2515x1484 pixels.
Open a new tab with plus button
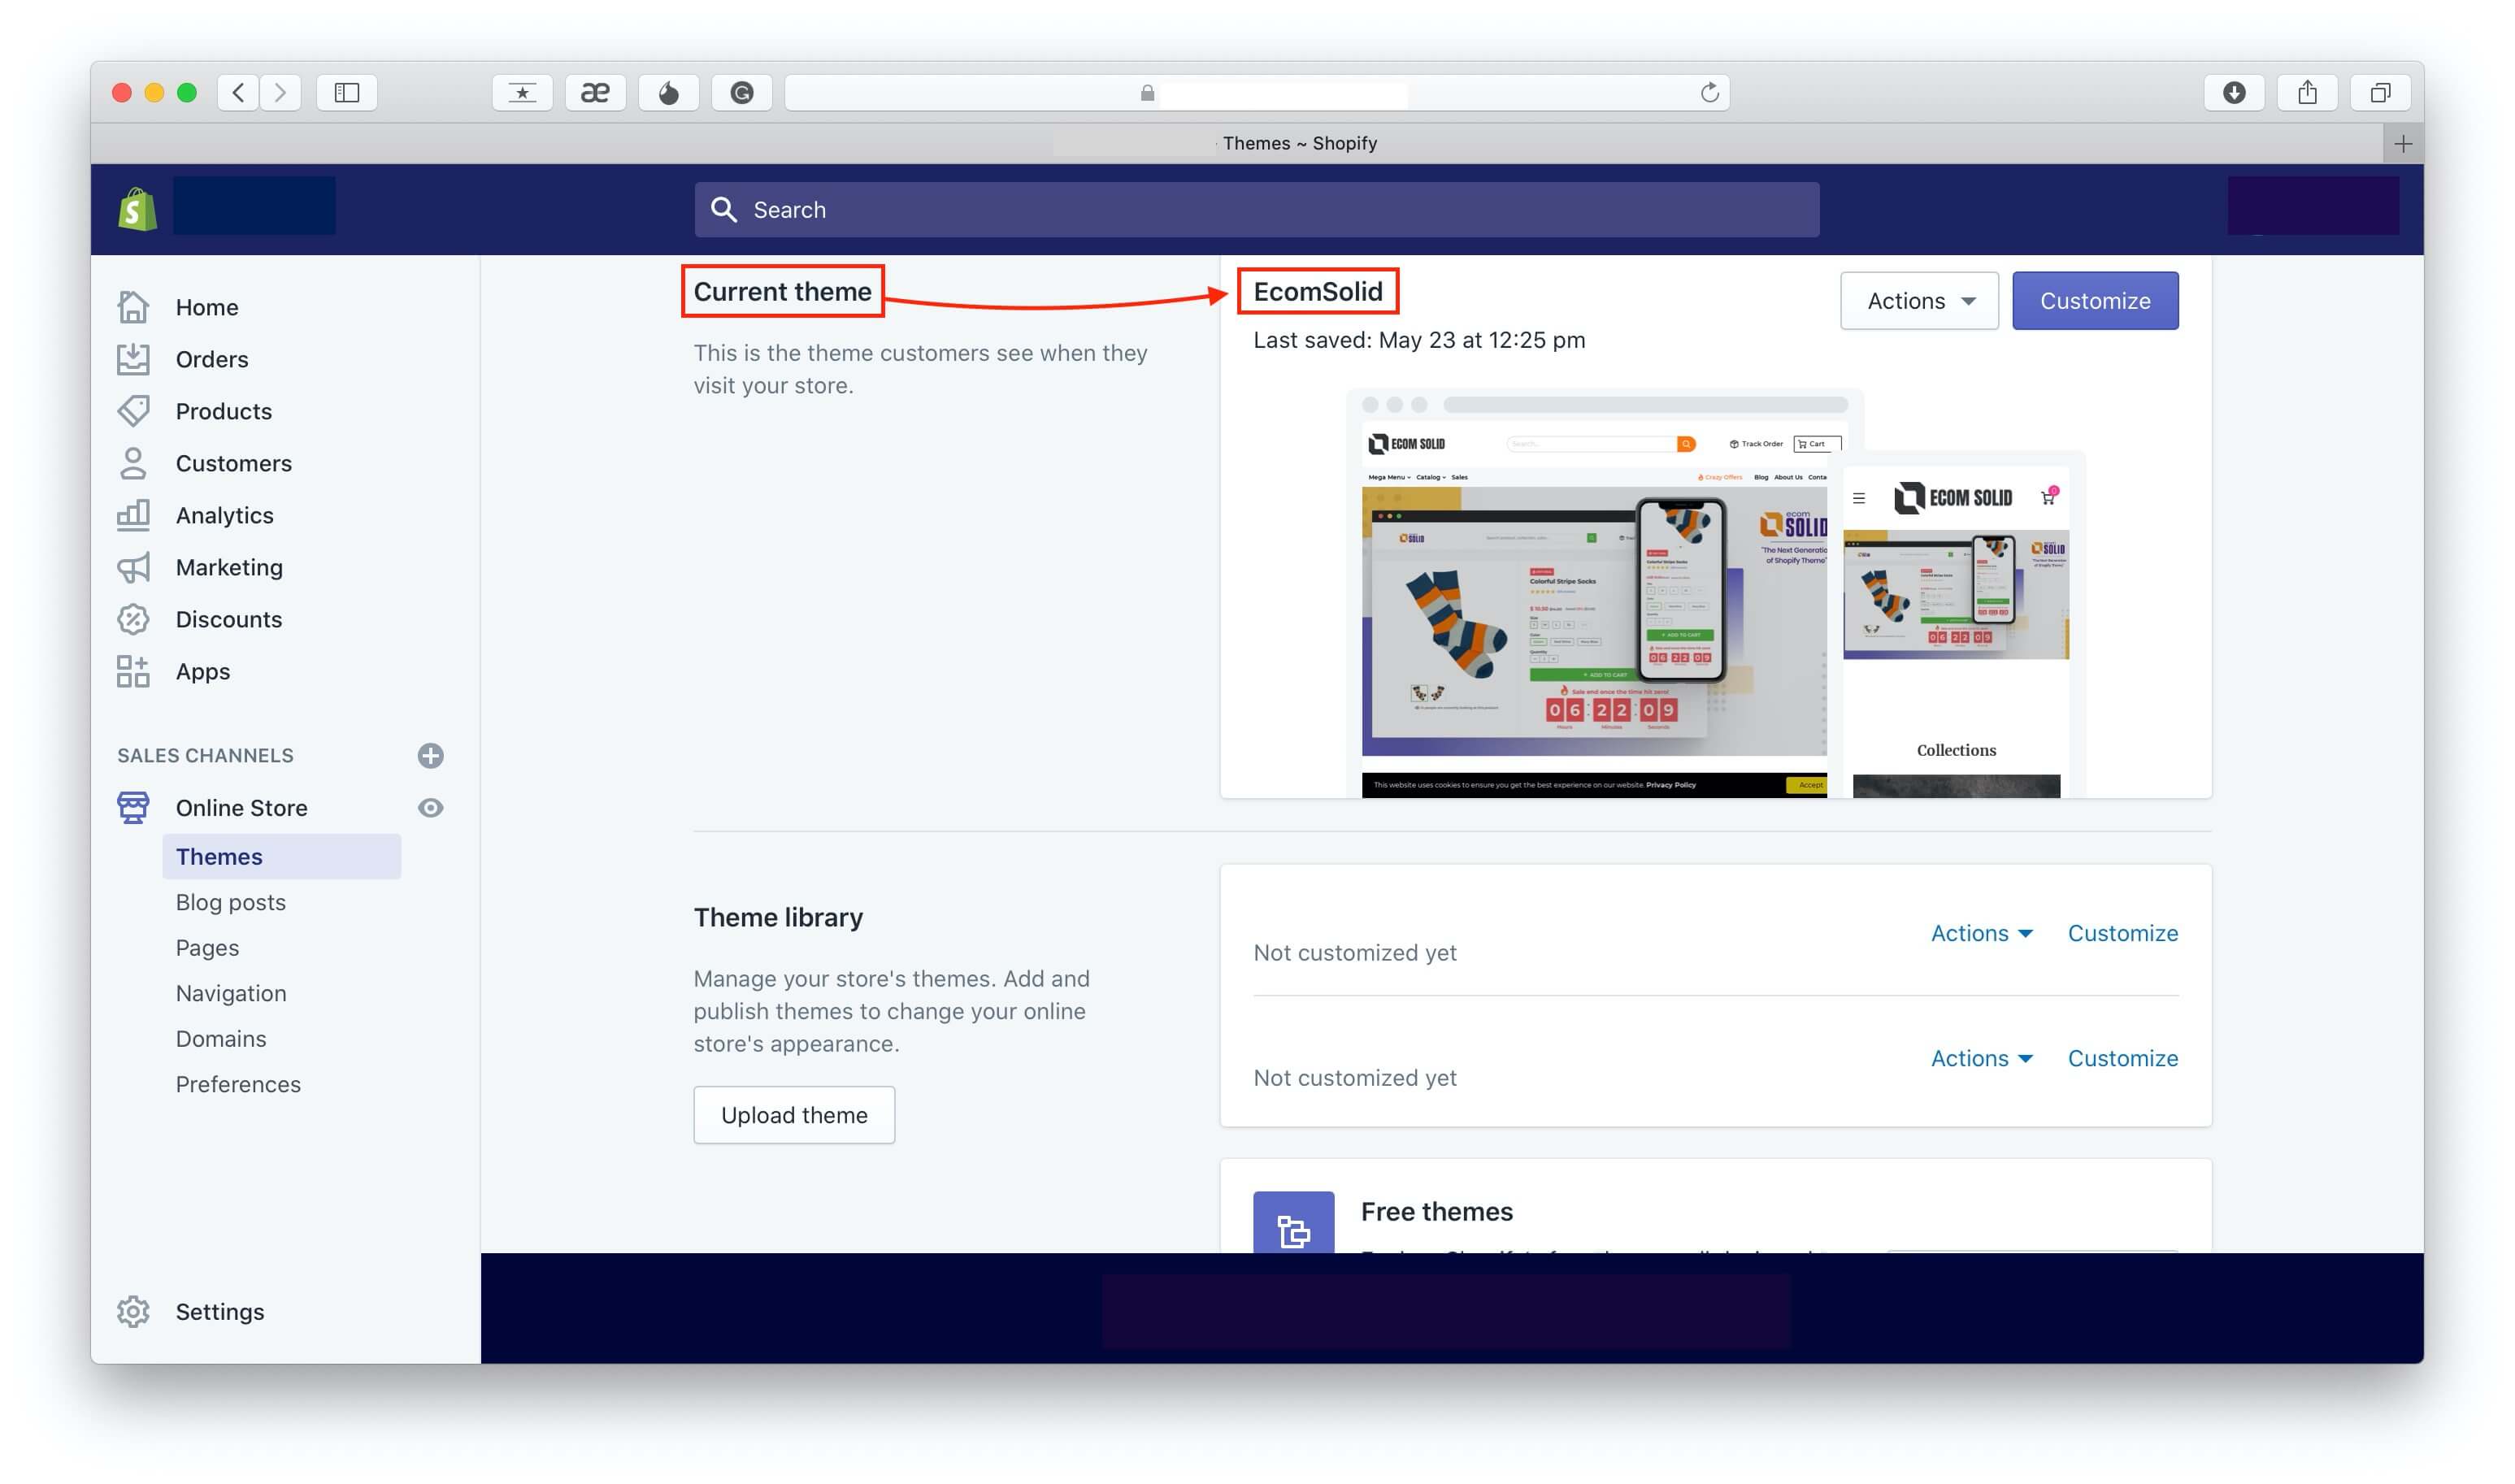pos(2404,144)
